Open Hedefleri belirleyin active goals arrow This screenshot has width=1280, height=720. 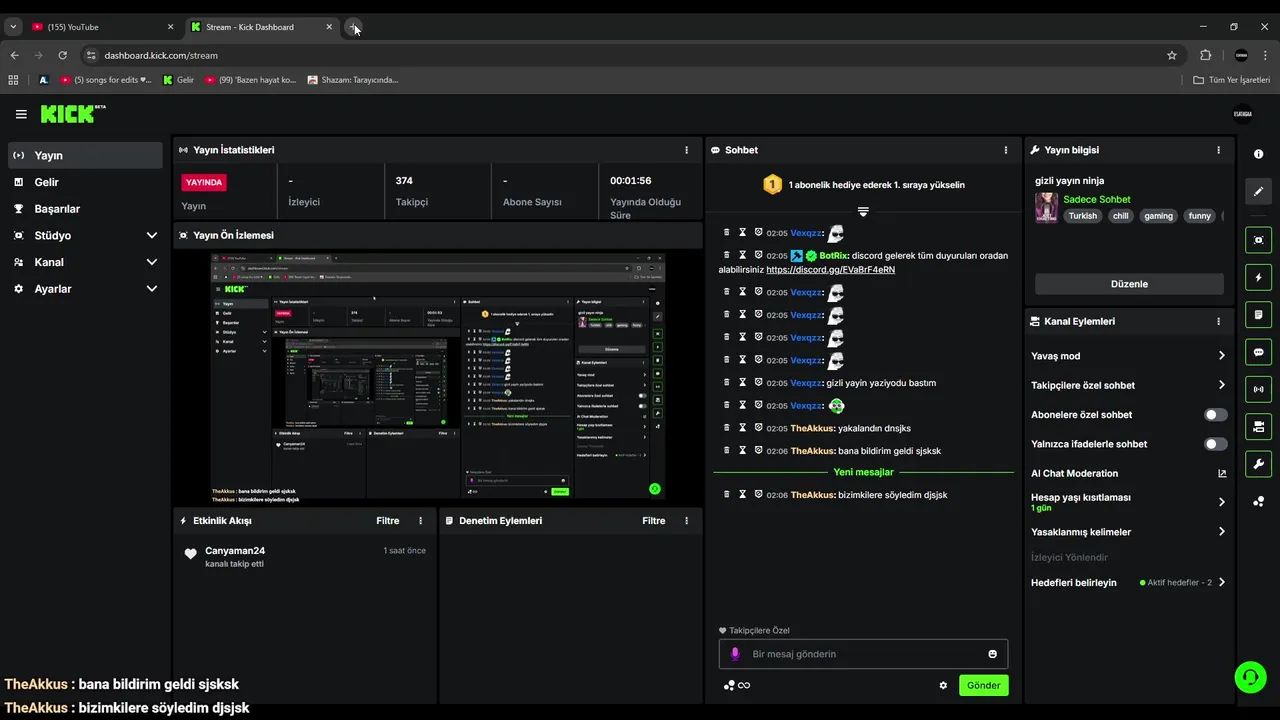1221,582
